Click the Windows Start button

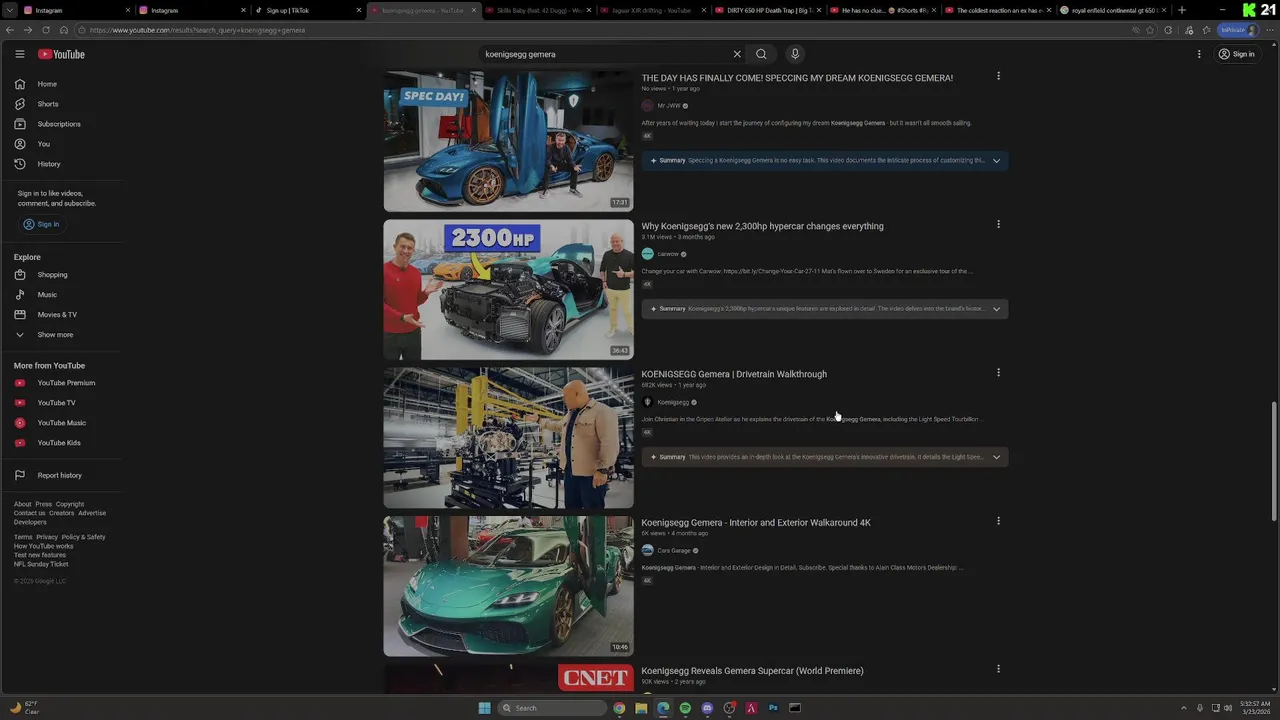(x=484, y=708)
